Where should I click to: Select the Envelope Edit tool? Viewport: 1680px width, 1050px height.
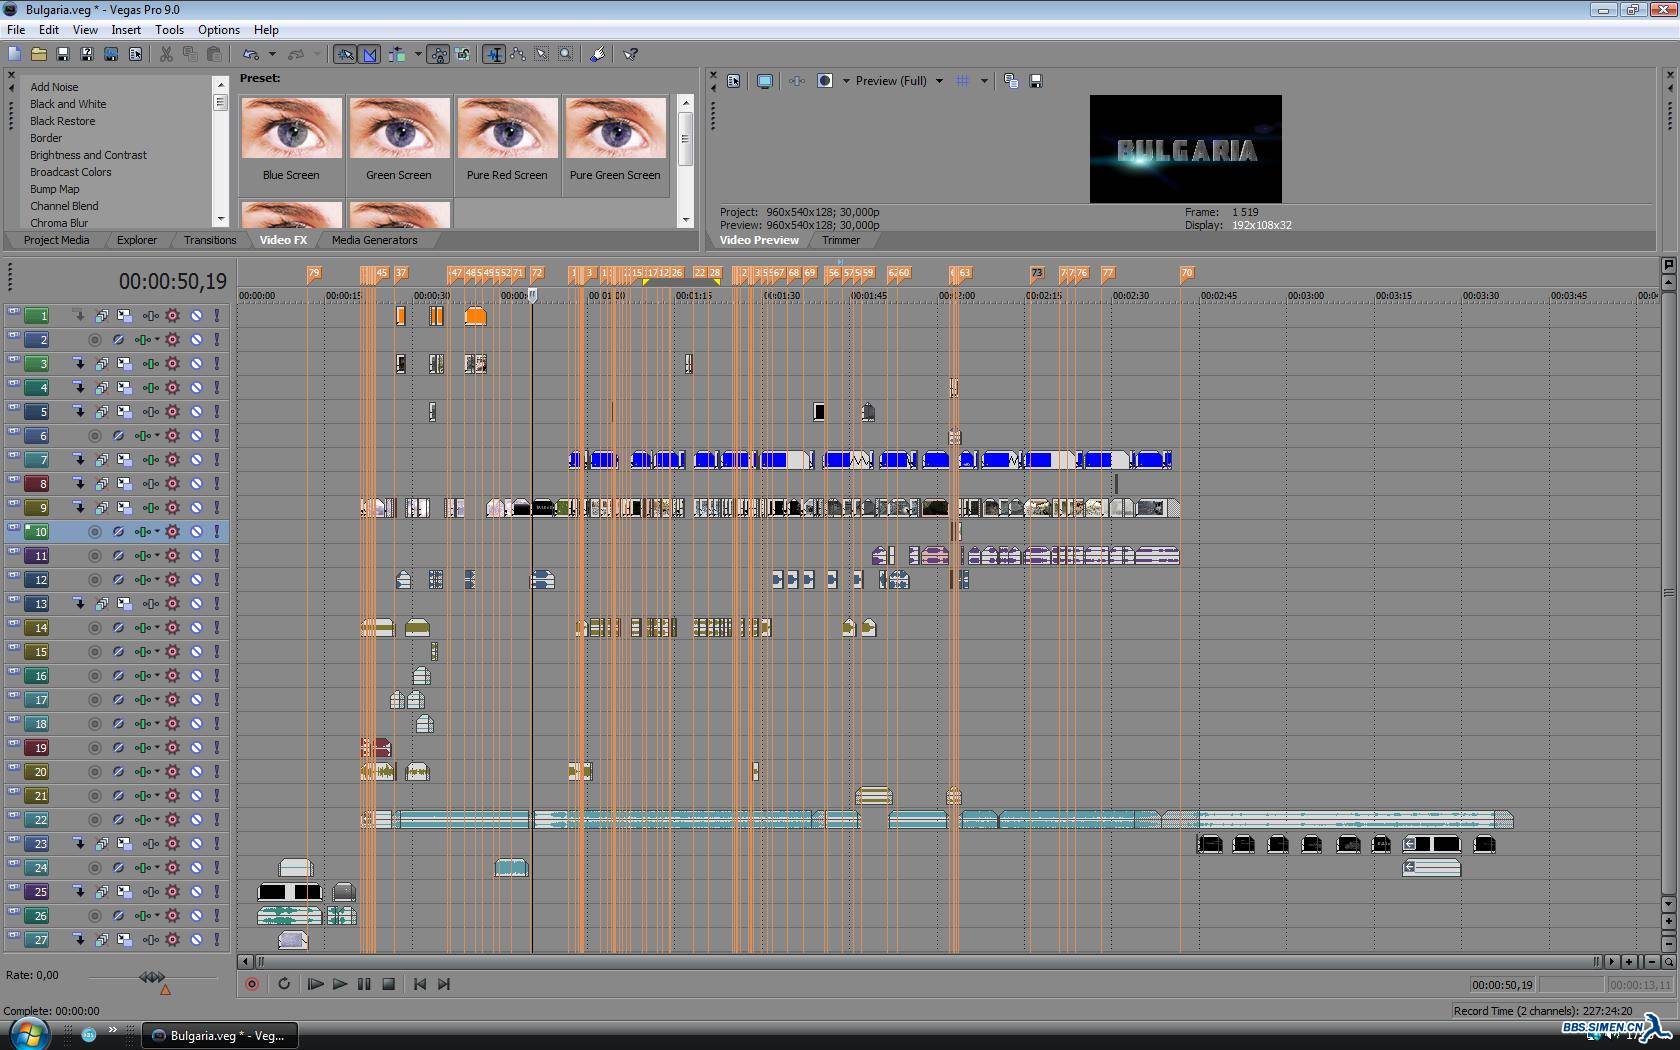518,54
